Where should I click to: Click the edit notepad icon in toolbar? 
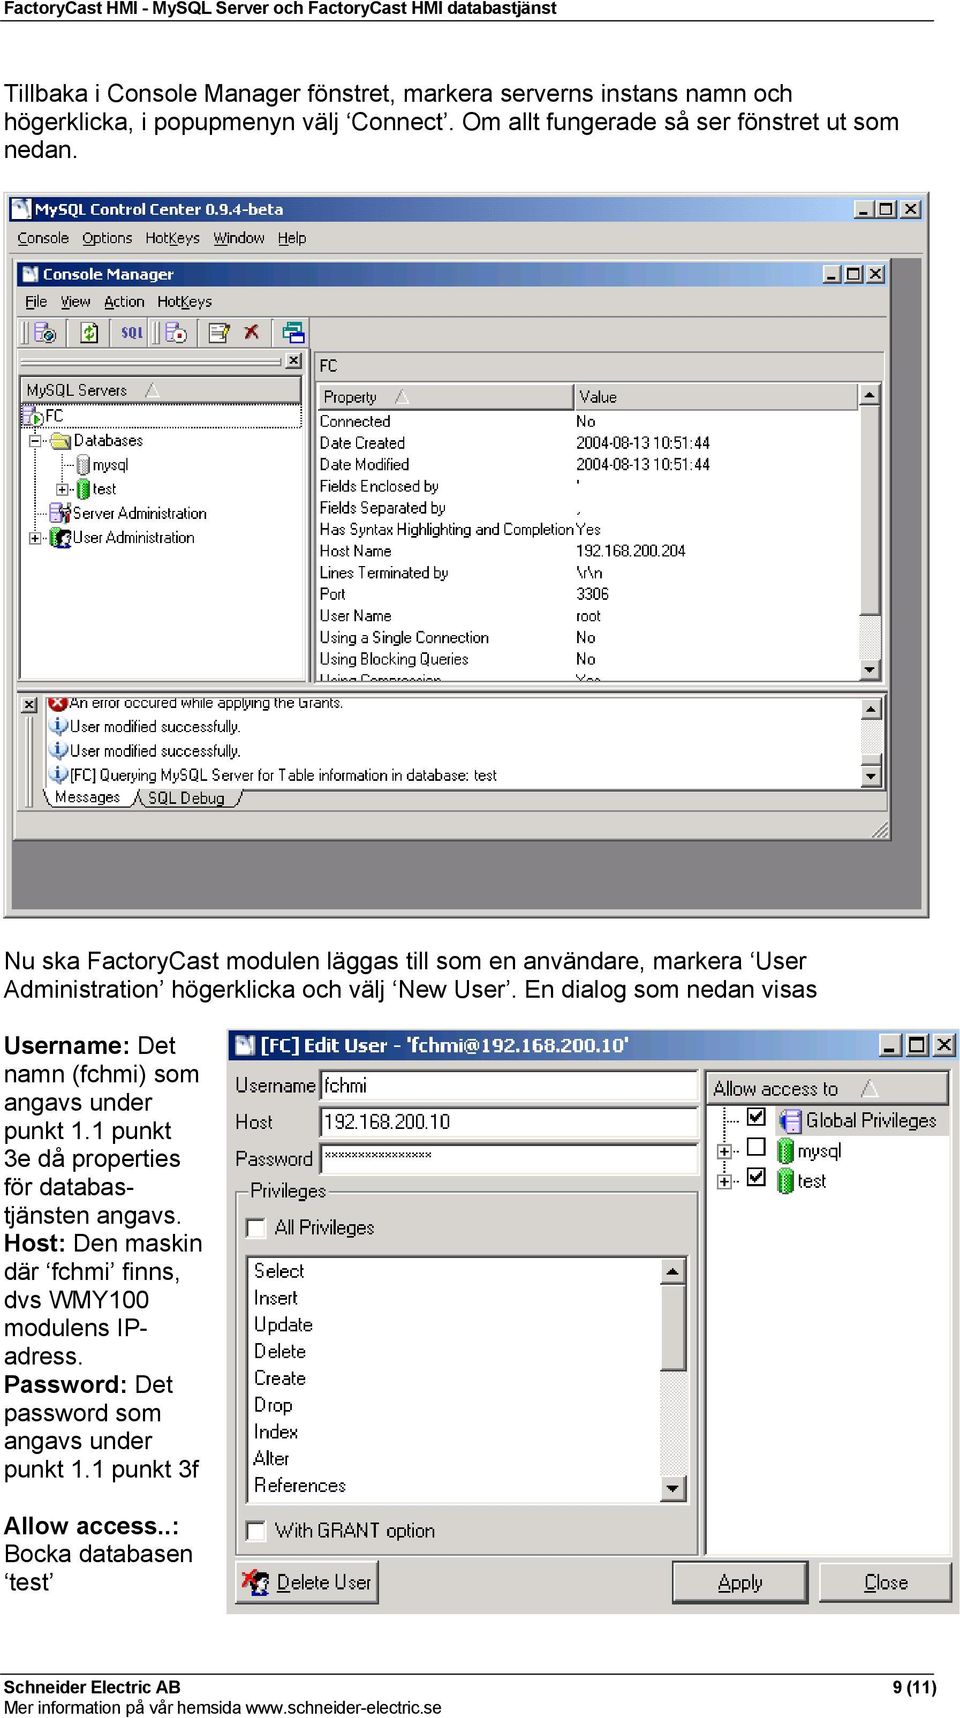click(x=219, y=333)
